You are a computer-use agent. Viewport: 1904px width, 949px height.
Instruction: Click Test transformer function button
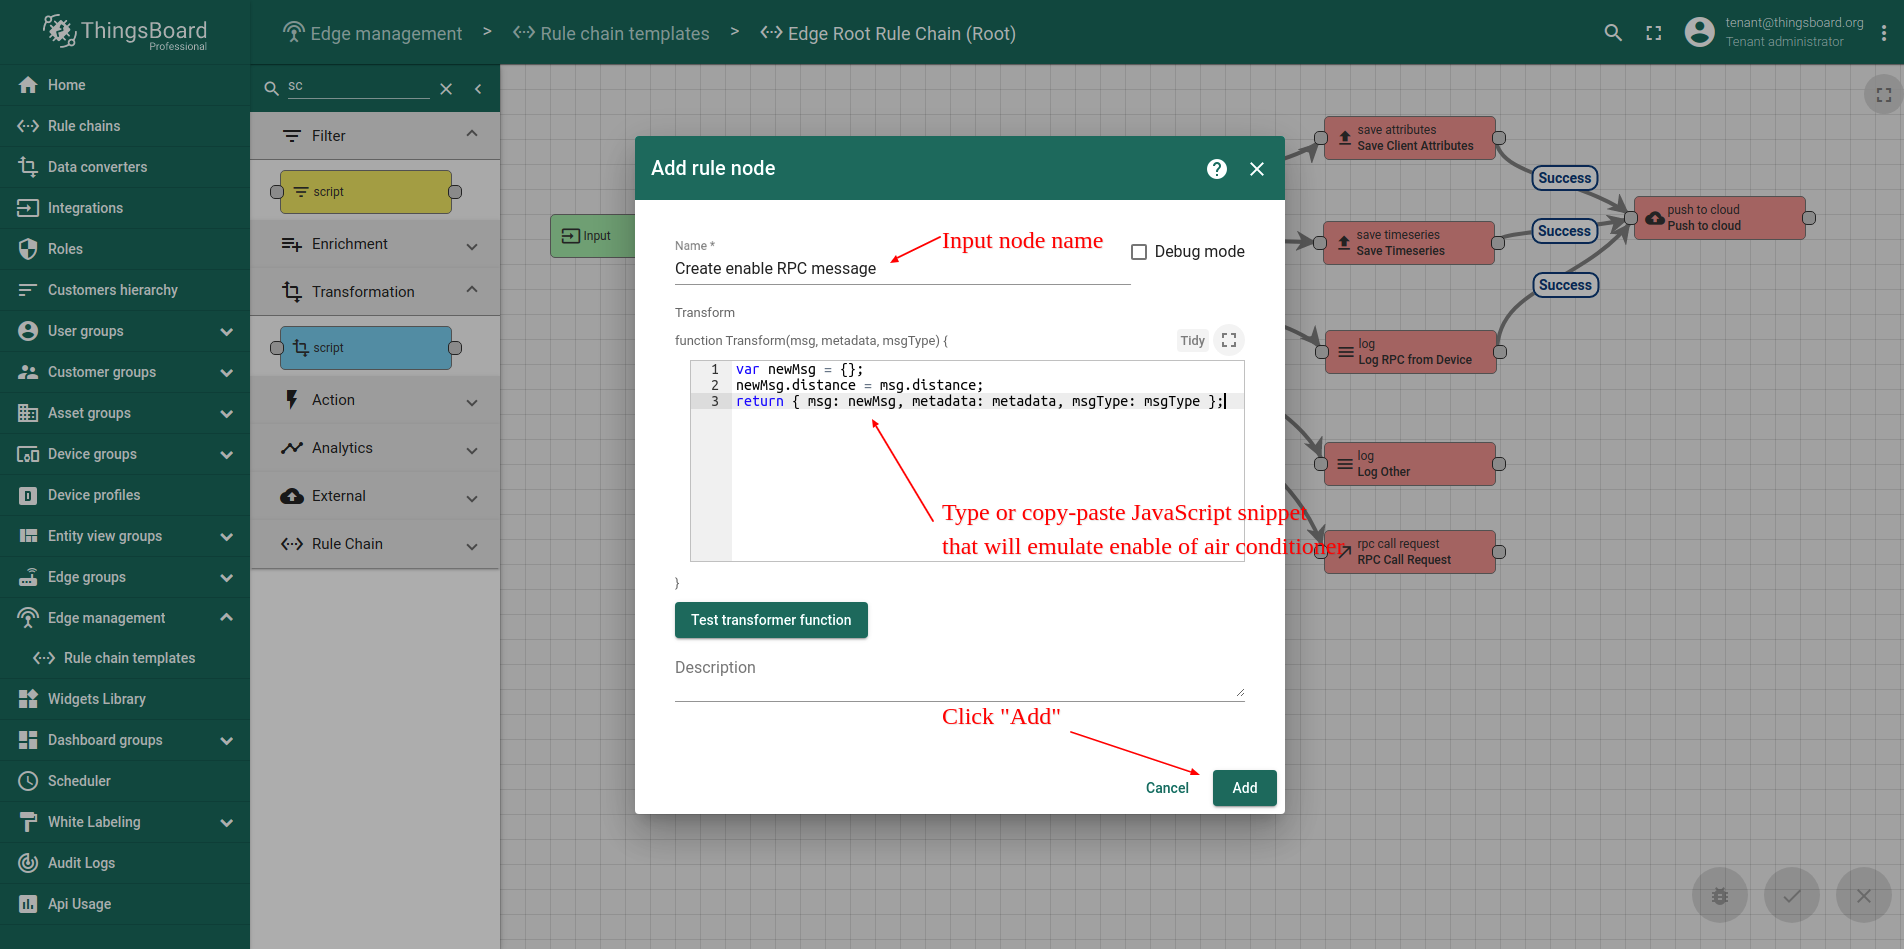[771, 620]
